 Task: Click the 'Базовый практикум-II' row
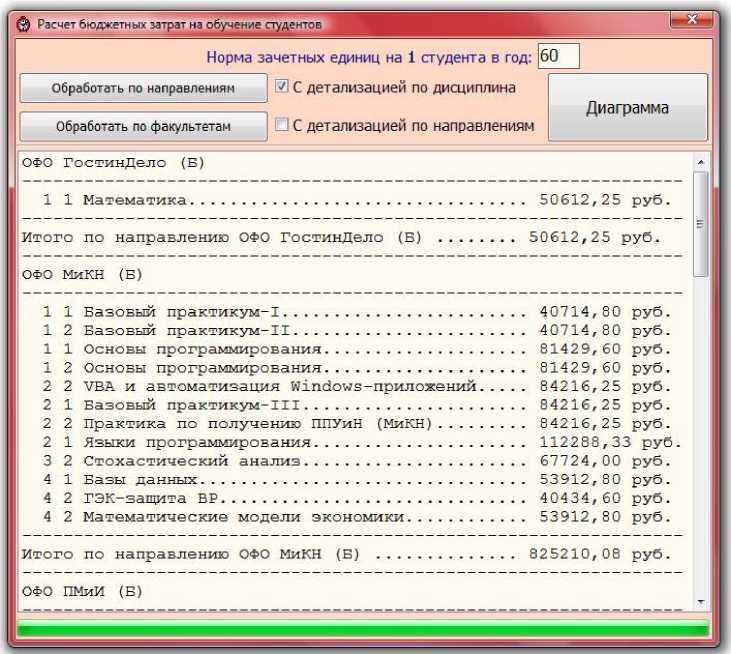coord(357,330)
